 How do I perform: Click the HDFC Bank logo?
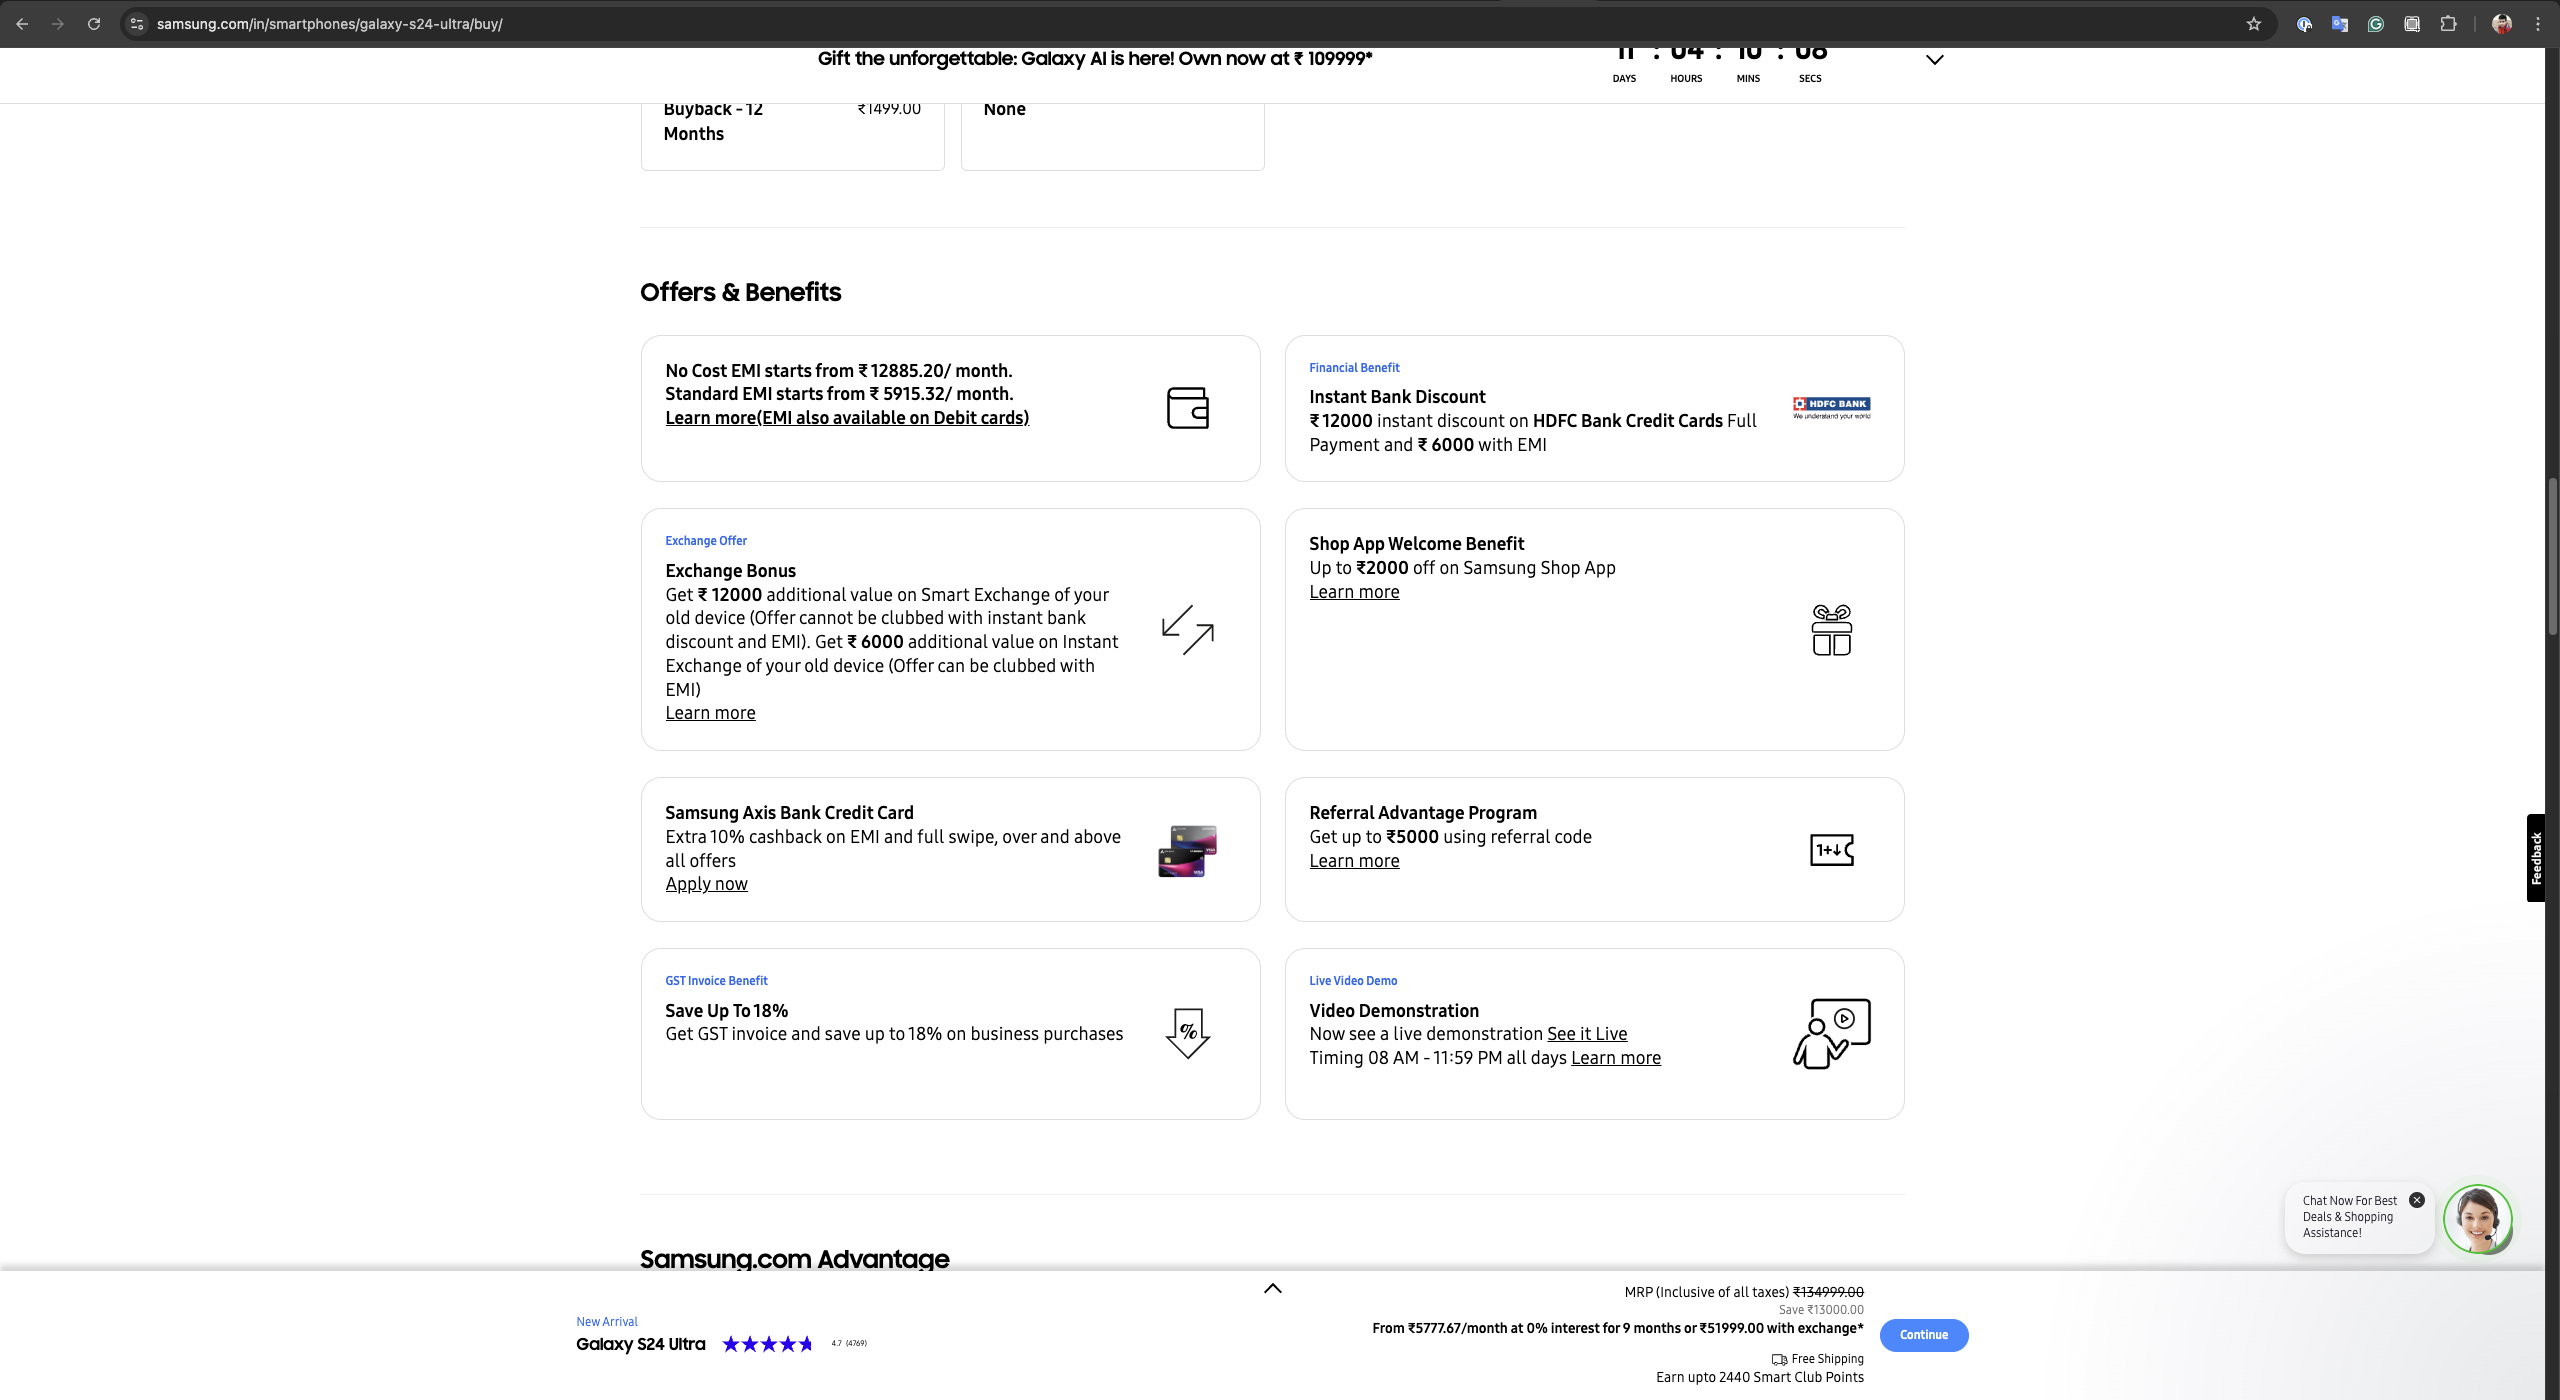(1831, 407)
